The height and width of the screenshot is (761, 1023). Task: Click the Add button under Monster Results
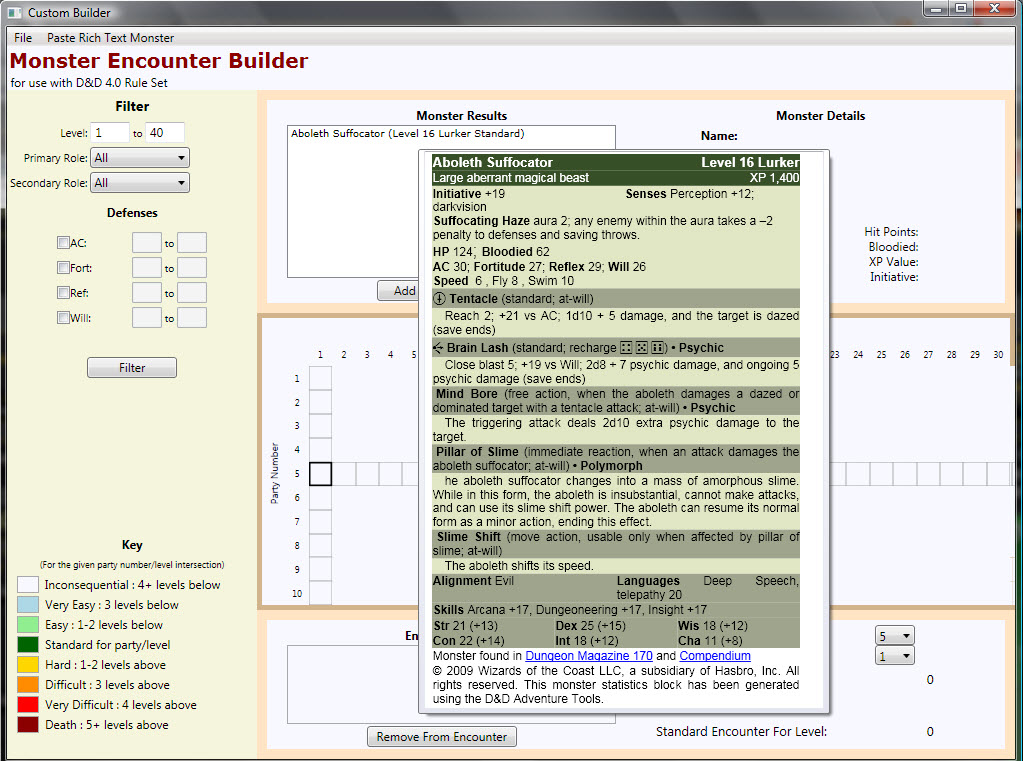coord(398,290)
